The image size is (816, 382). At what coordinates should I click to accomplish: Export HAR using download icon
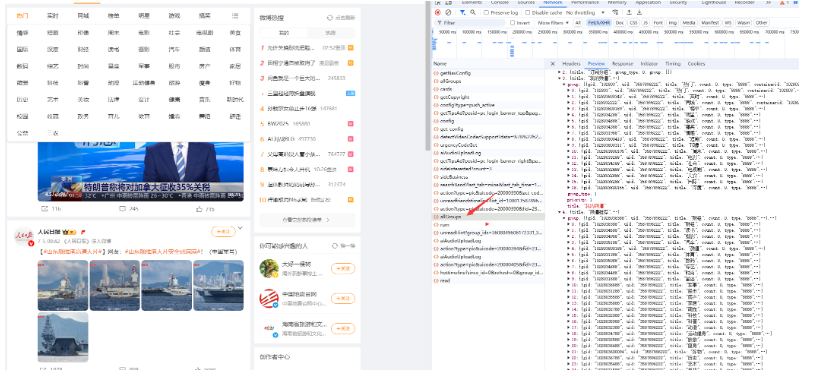click(x=639, y=12)
